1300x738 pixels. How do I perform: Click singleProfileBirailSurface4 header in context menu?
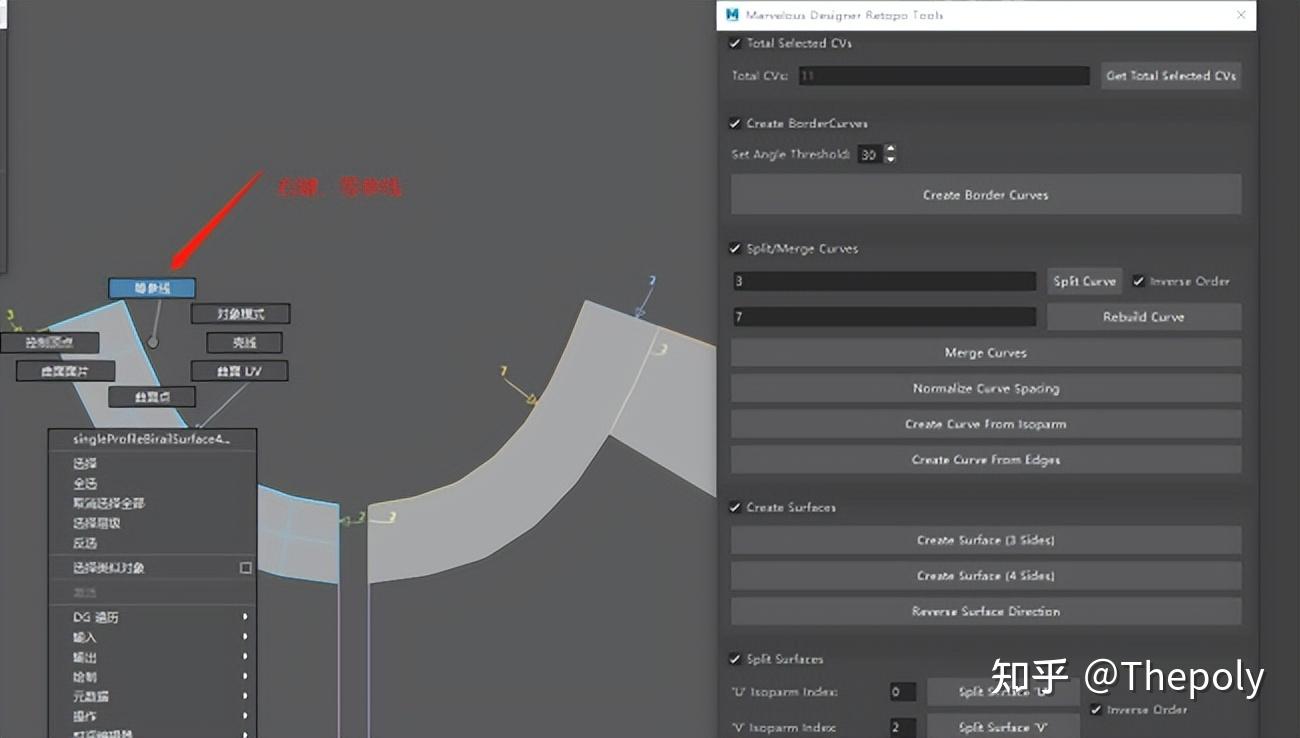click(152, 439)
